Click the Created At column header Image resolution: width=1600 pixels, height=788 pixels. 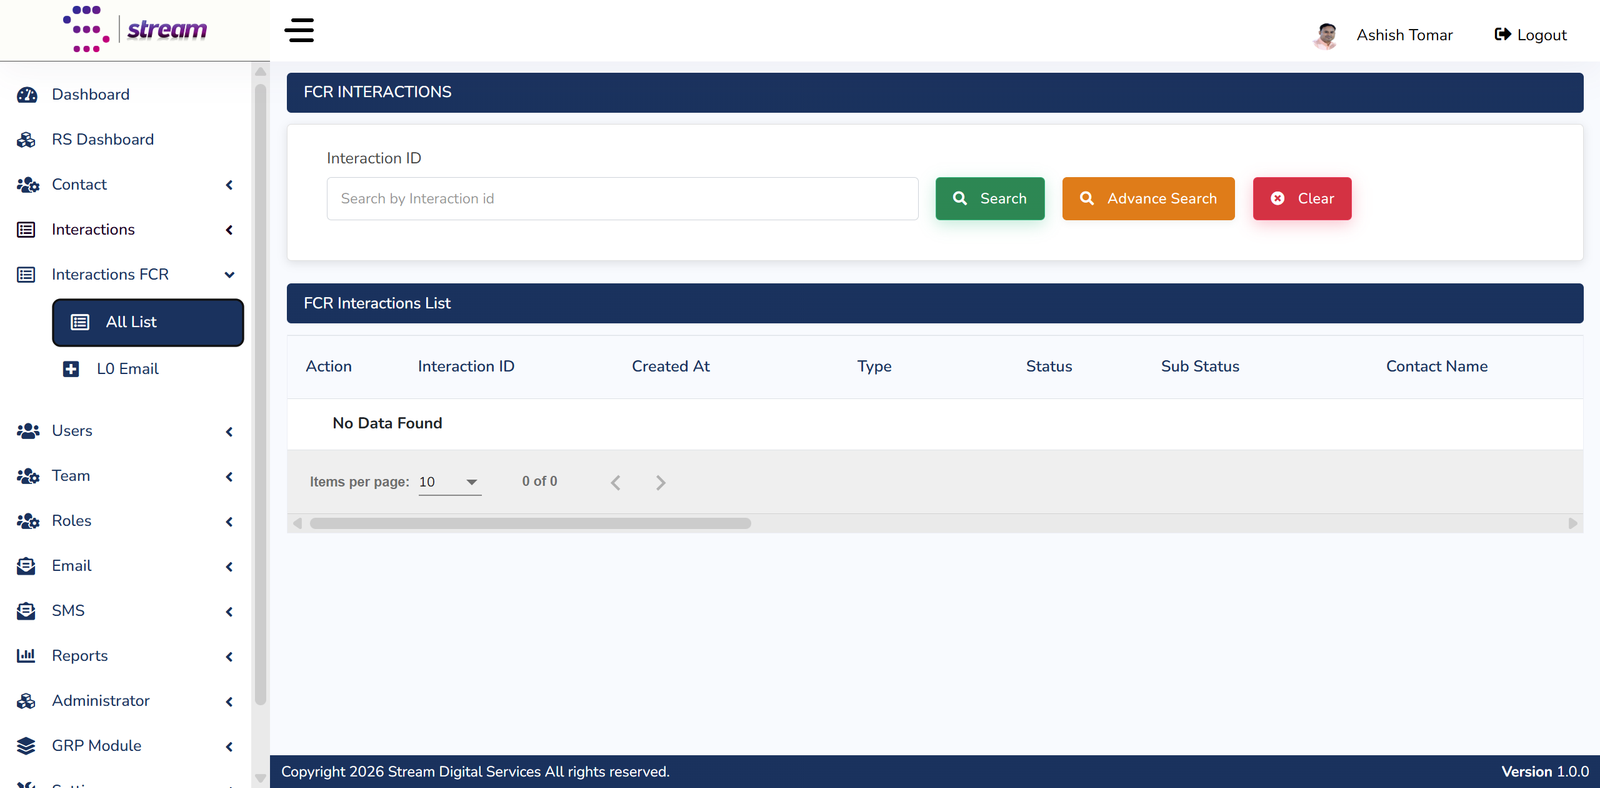tap(671, 367)
